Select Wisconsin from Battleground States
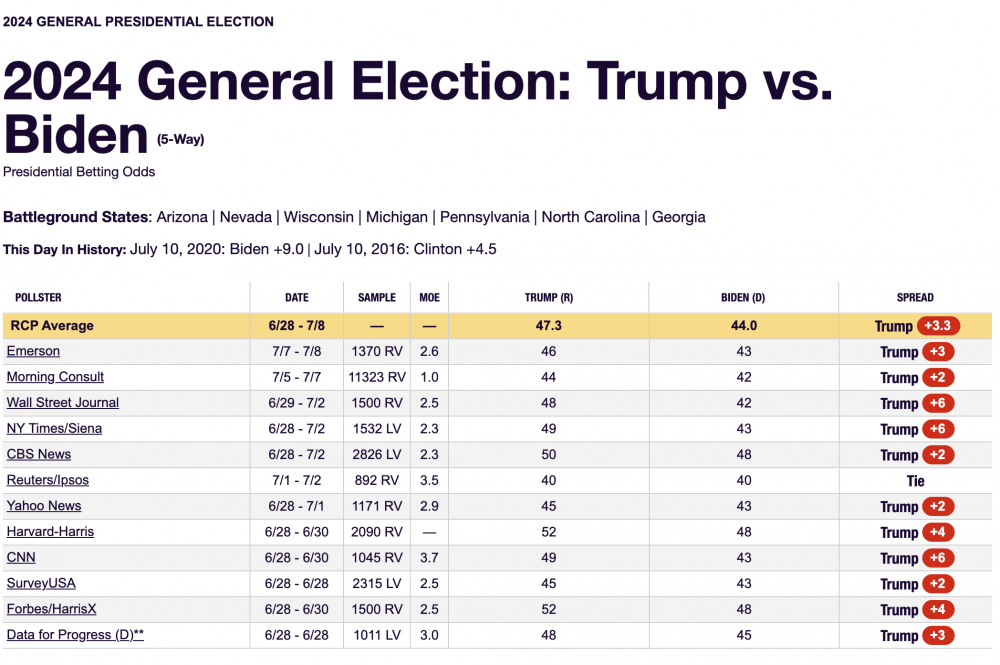Viewport: 1000px width, 665px height. tap(319, 217)
